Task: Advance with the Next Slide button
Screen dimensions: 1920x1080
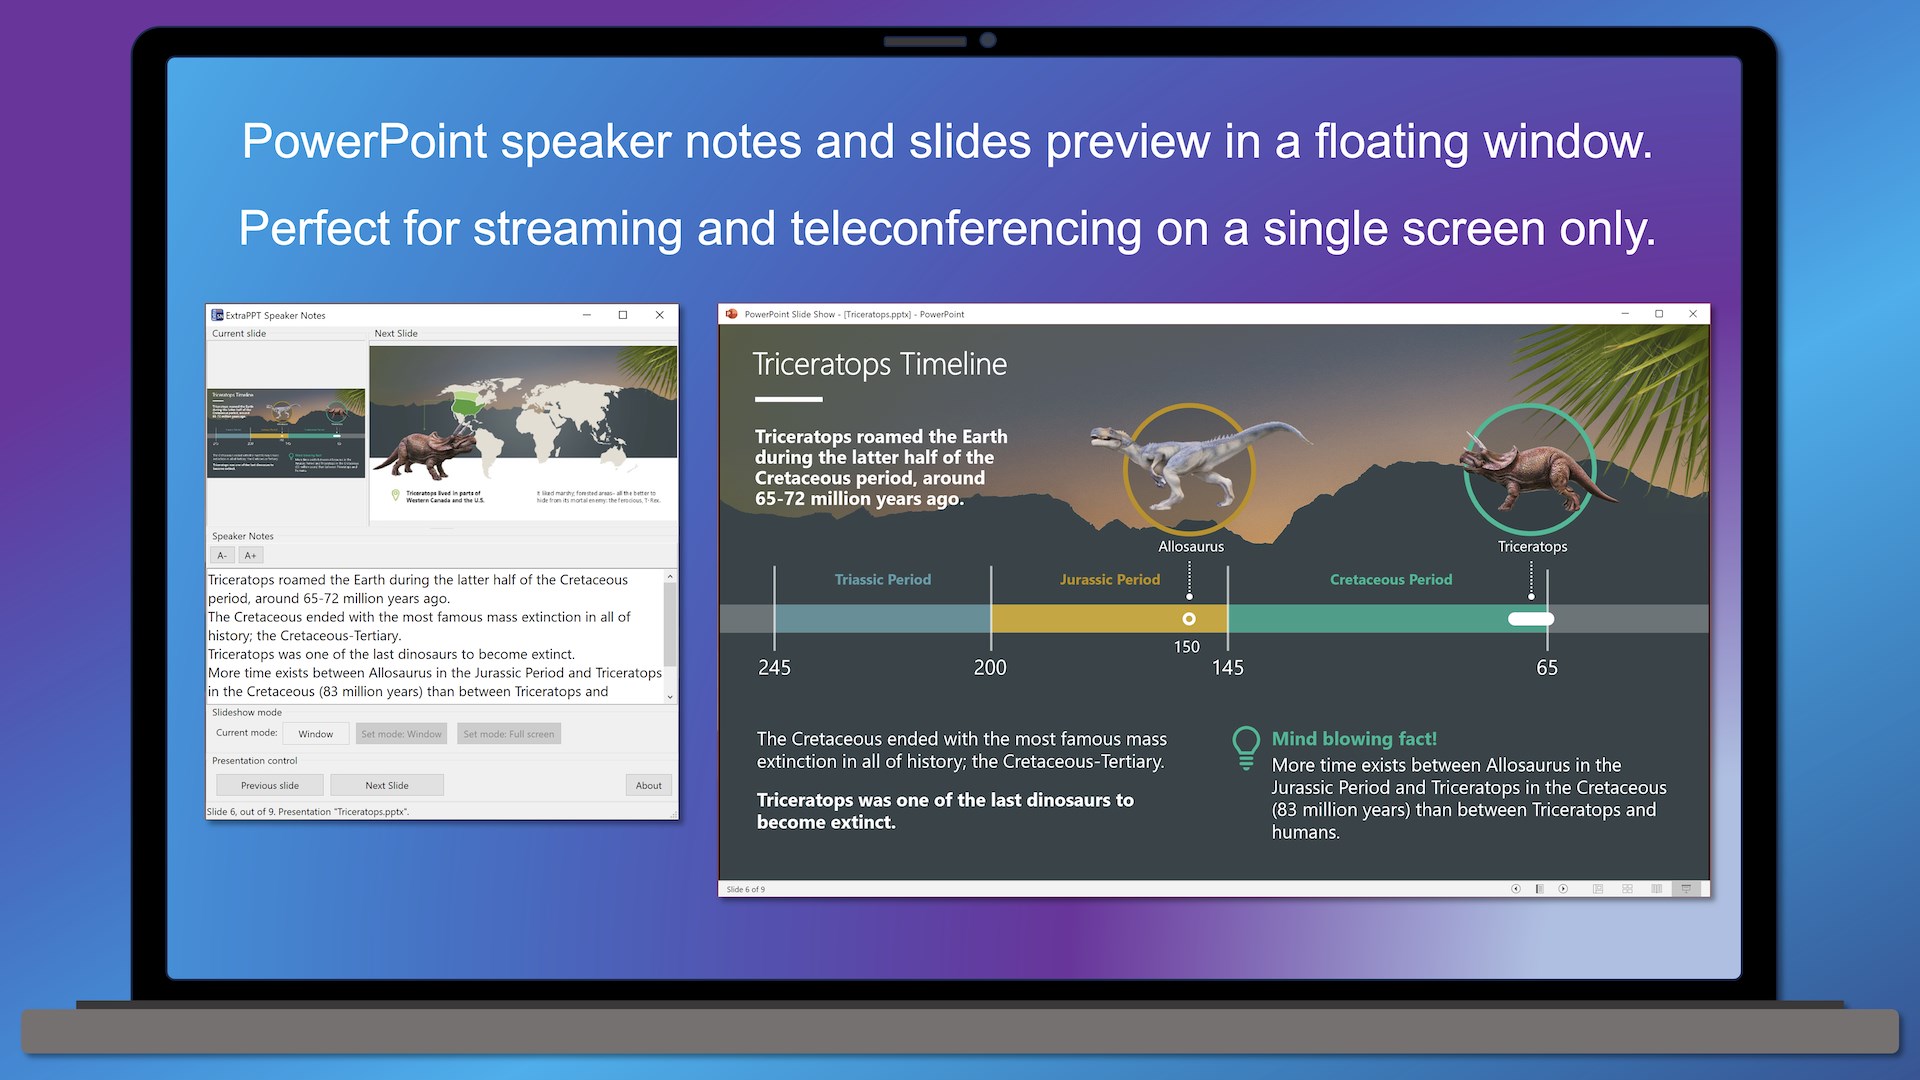Action: (x=386, y=785)
